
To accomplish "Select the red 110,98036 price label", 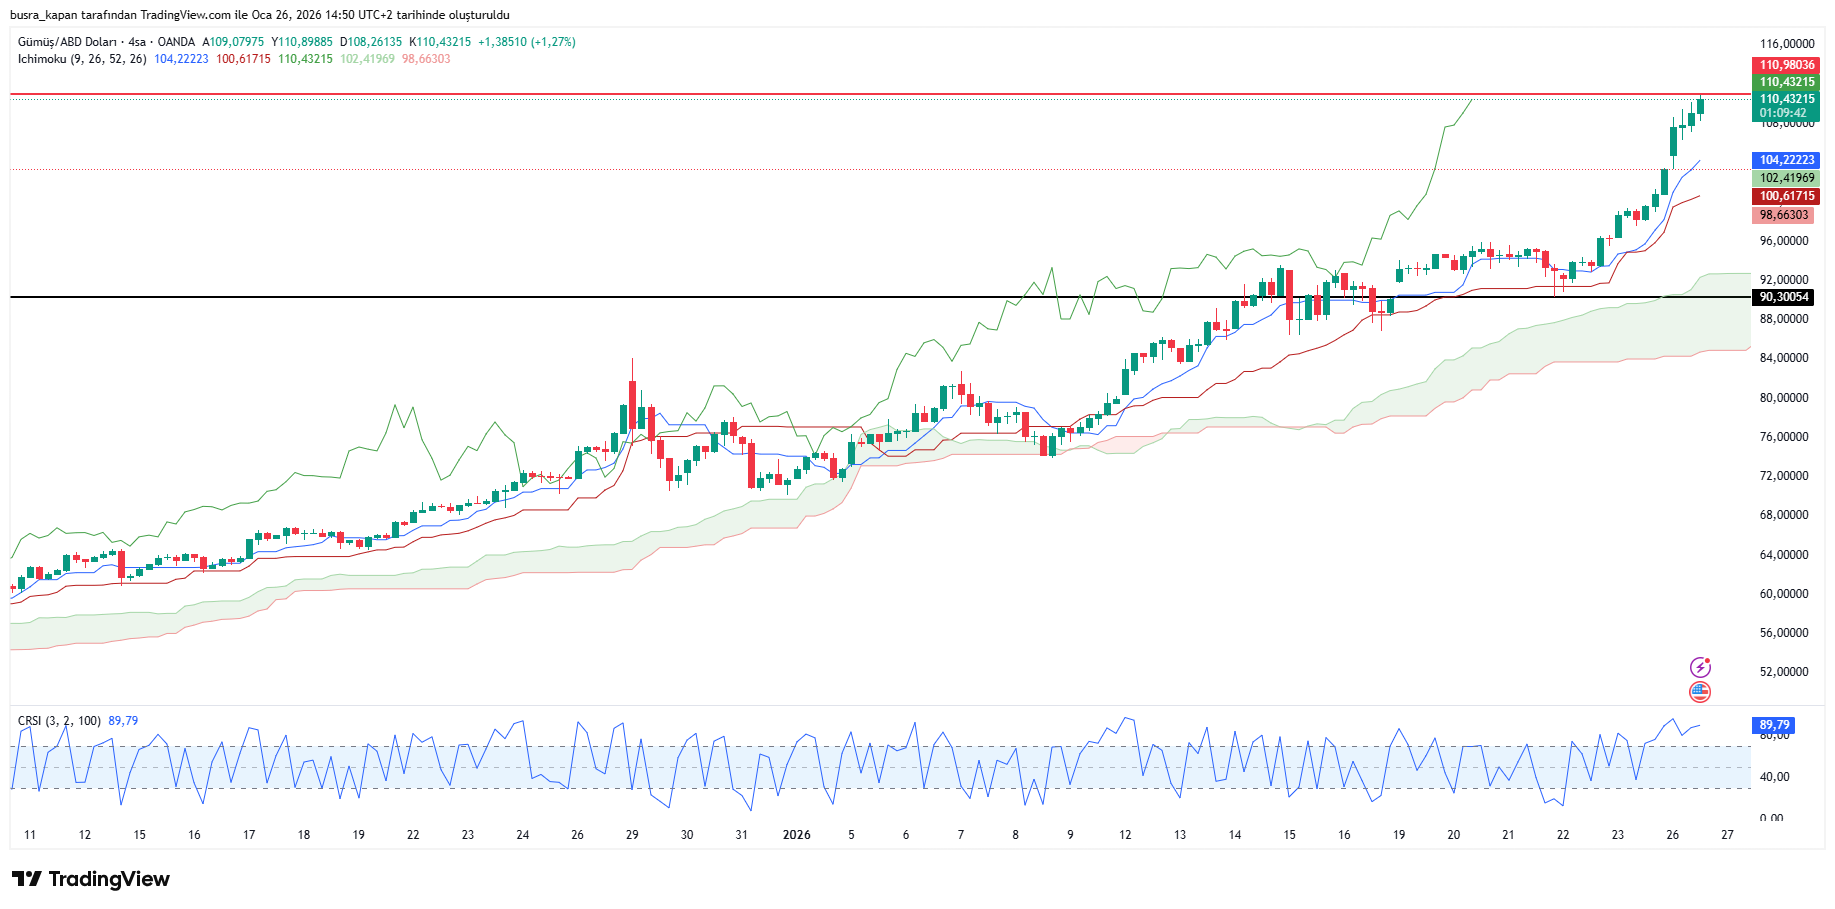I will pos(1786,65).
